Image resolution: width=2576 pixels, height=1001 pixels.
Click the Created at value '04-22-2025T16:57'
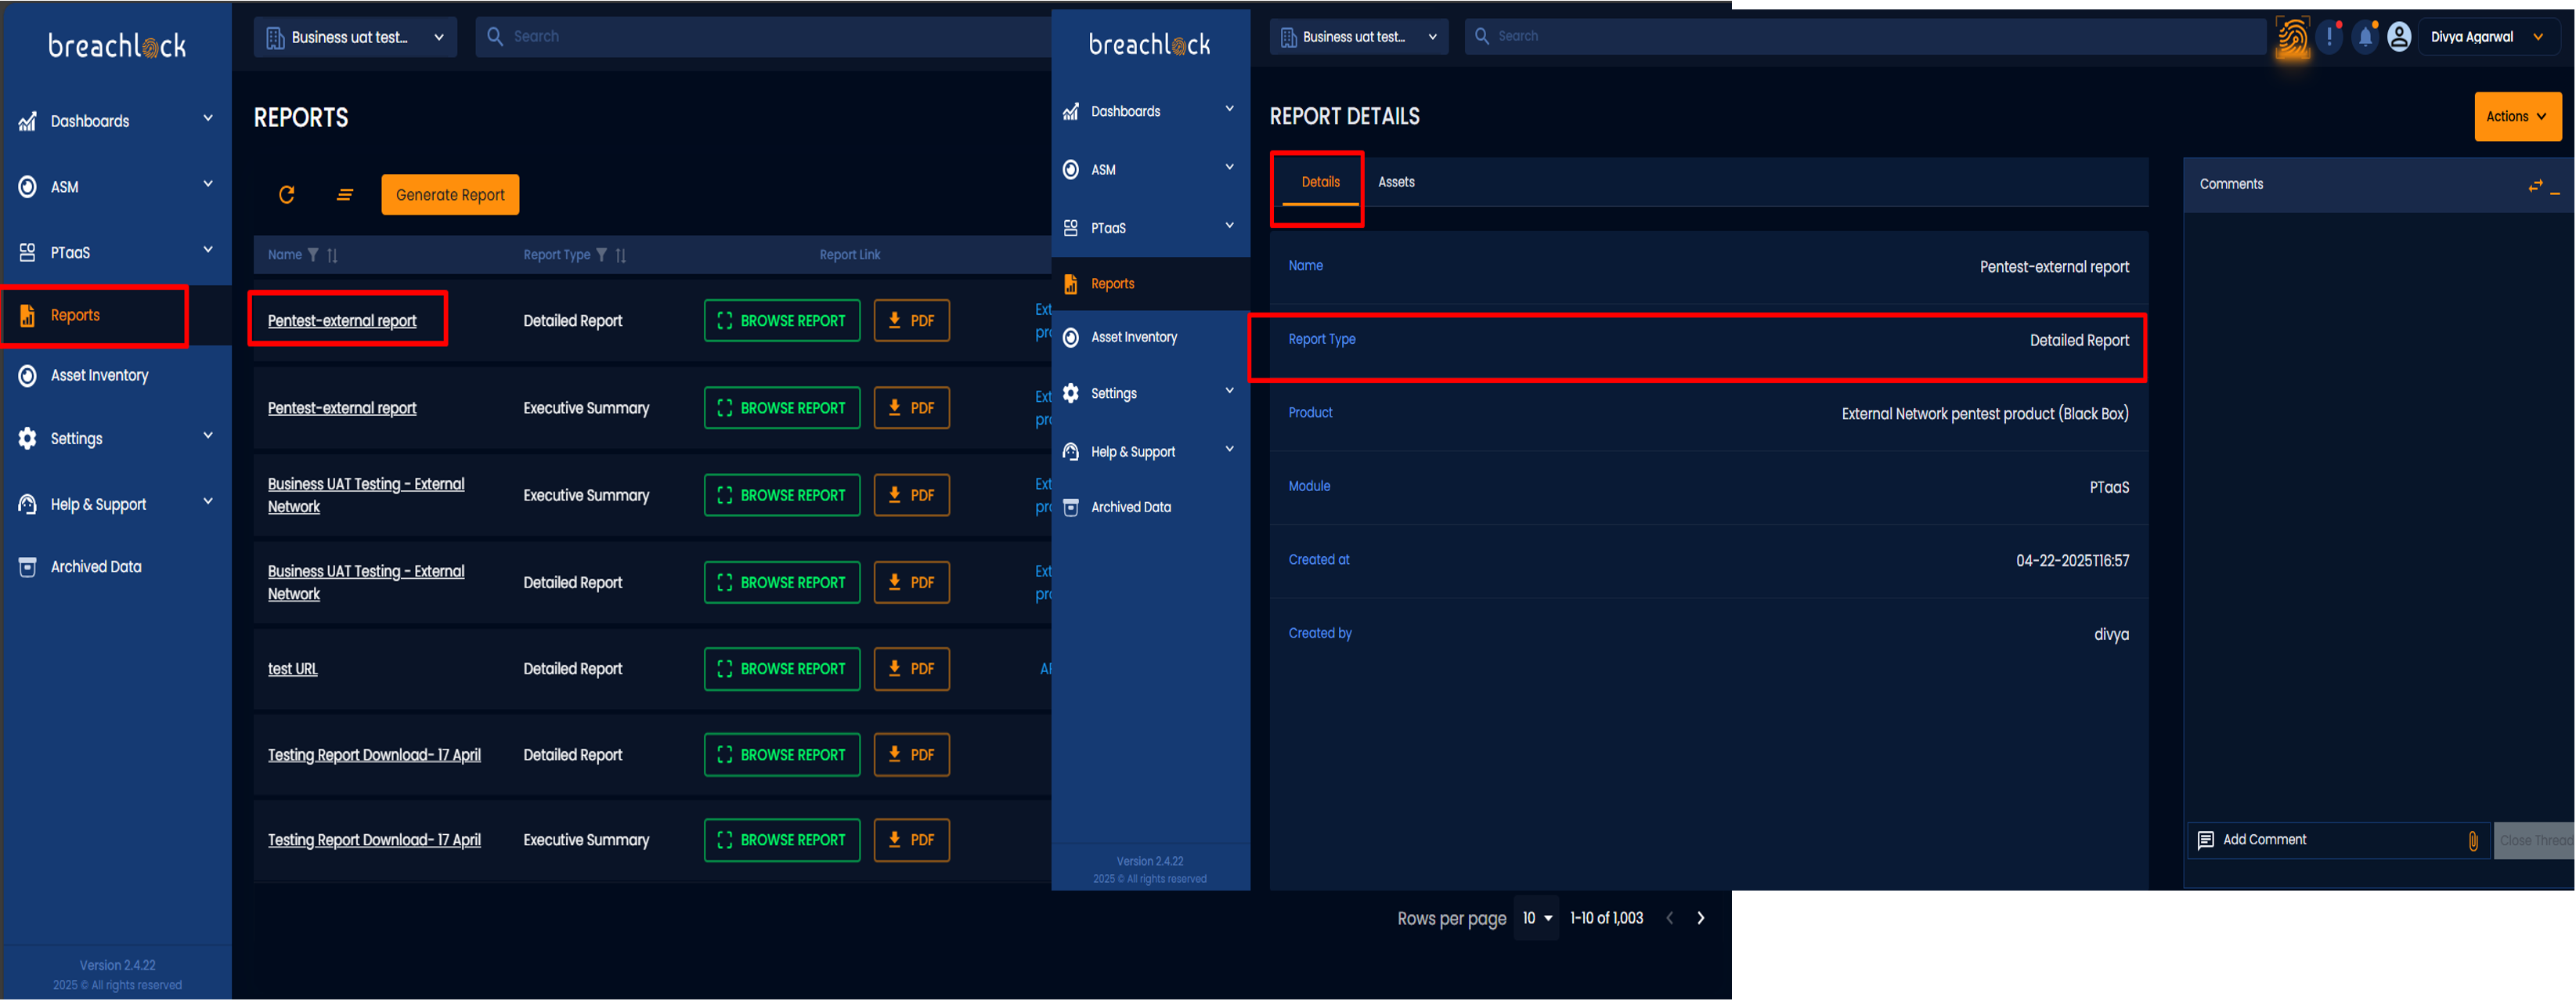click(x=2072, y=561)
